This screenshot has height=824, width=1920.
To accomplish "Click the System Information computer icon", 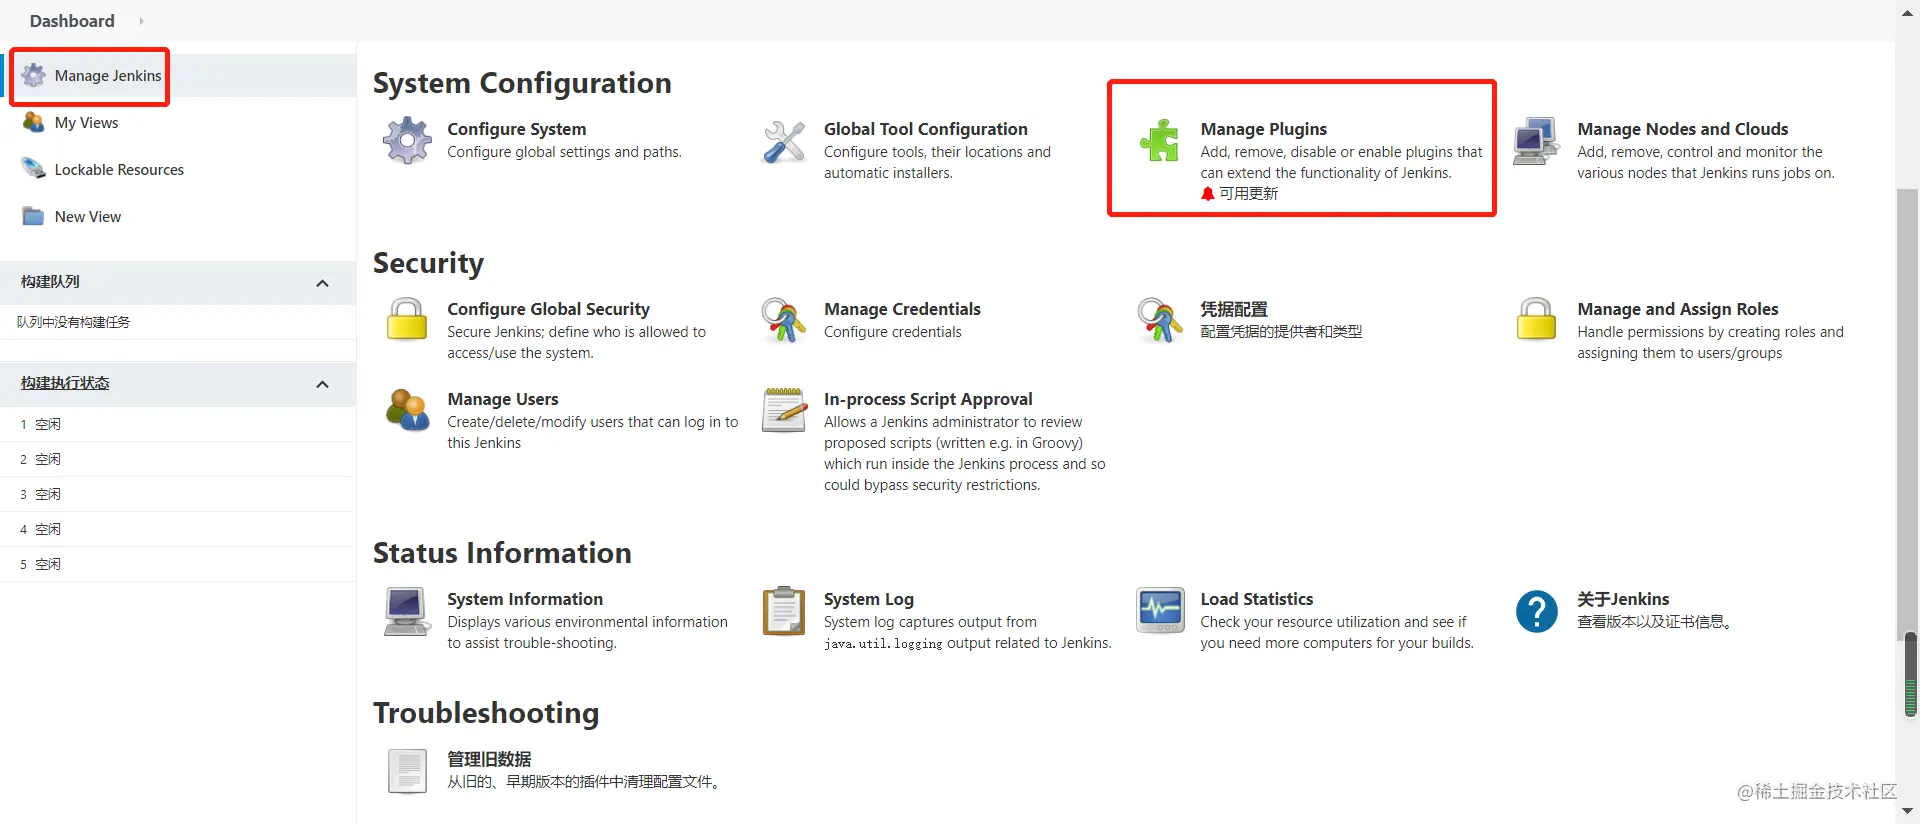I will pos(407,611).
